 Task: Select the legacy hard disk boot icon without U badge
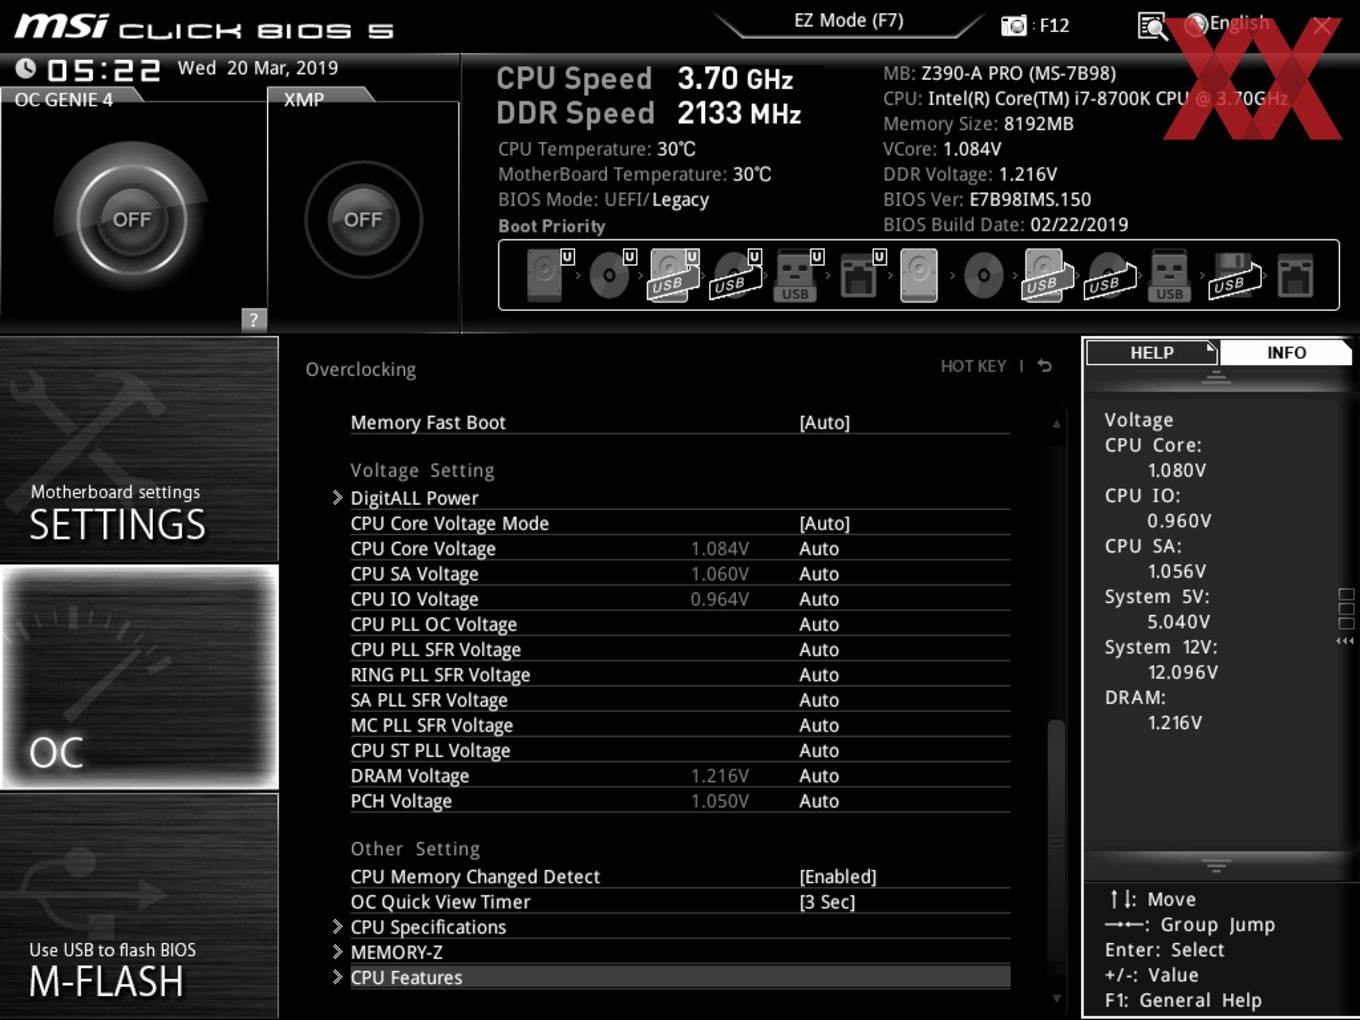(919, 275)
